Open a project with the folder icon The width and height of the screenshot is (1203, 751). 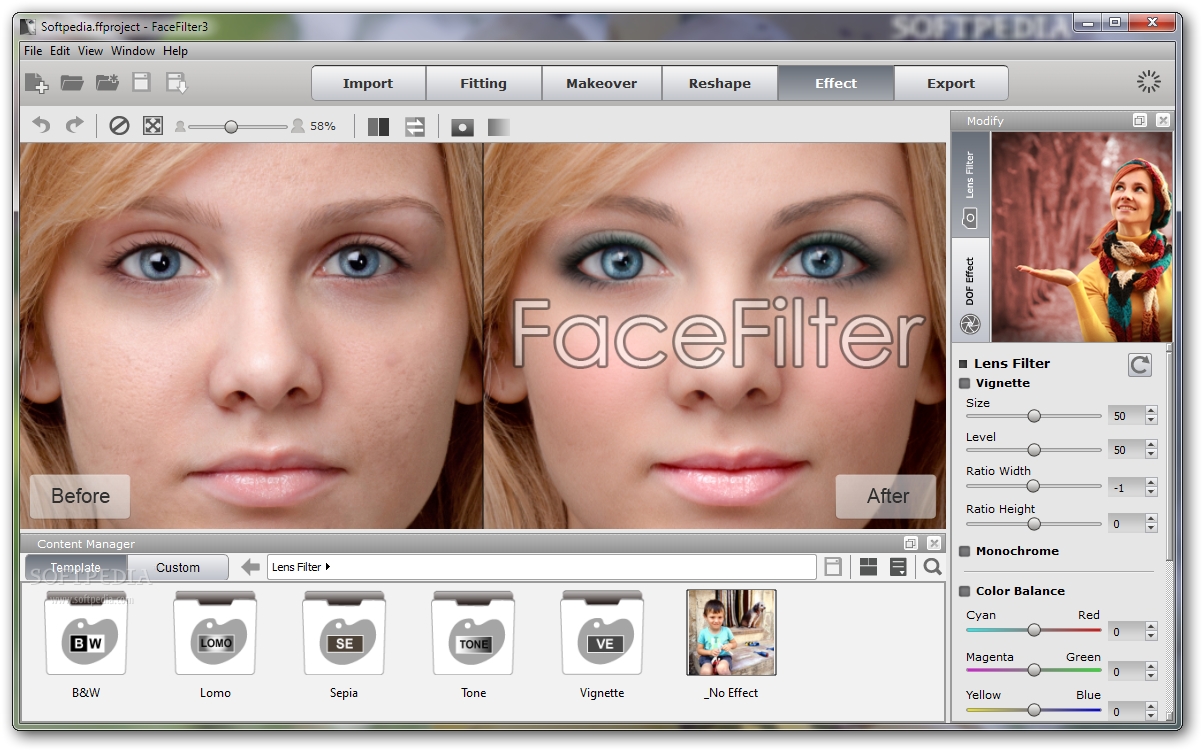click(72, 83)
